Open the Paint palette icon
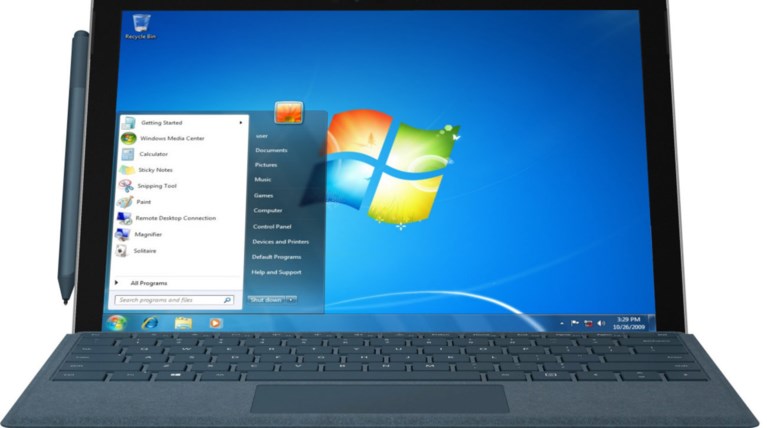The height and width of the screenshot is (428, 767). (x=125, y=202)
